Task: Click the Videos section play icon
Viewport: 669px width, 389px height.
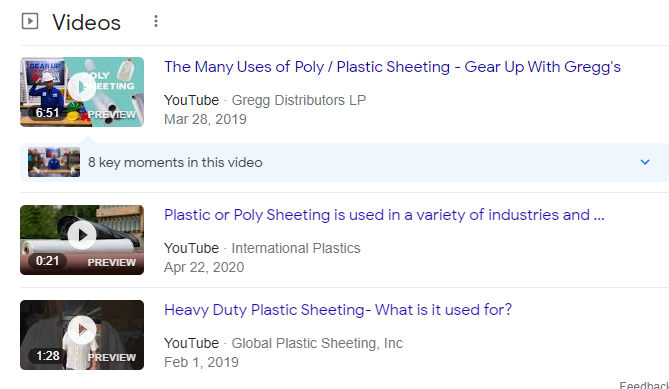Action: 30,21
